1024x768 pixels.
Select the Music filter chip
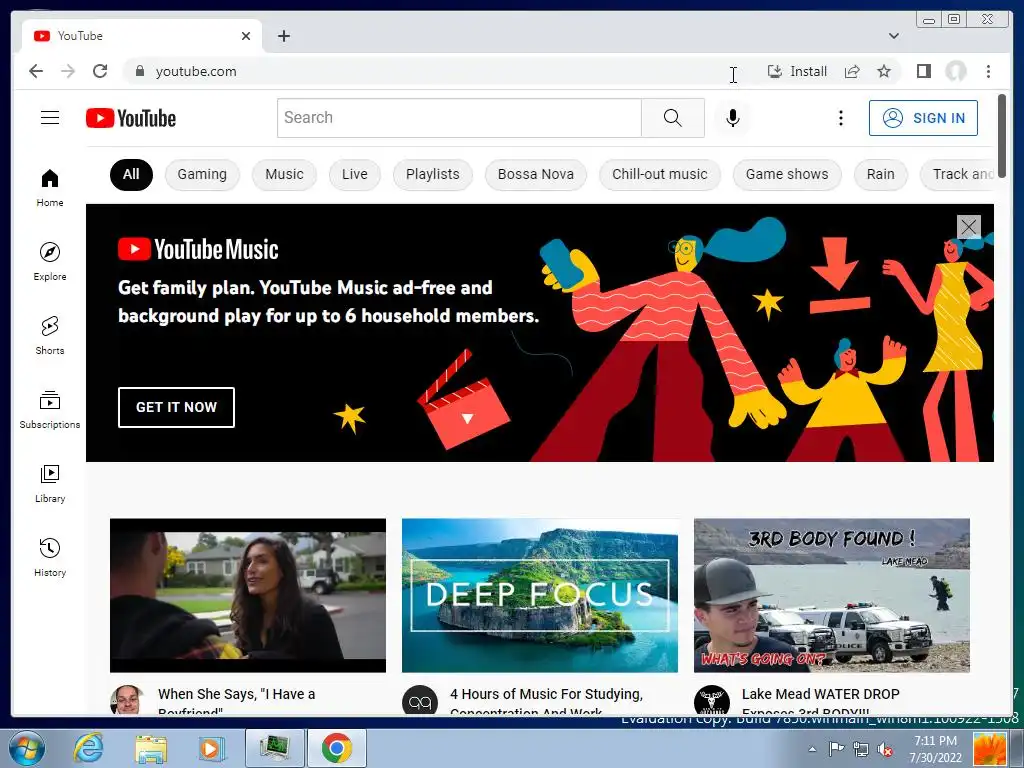284,174
